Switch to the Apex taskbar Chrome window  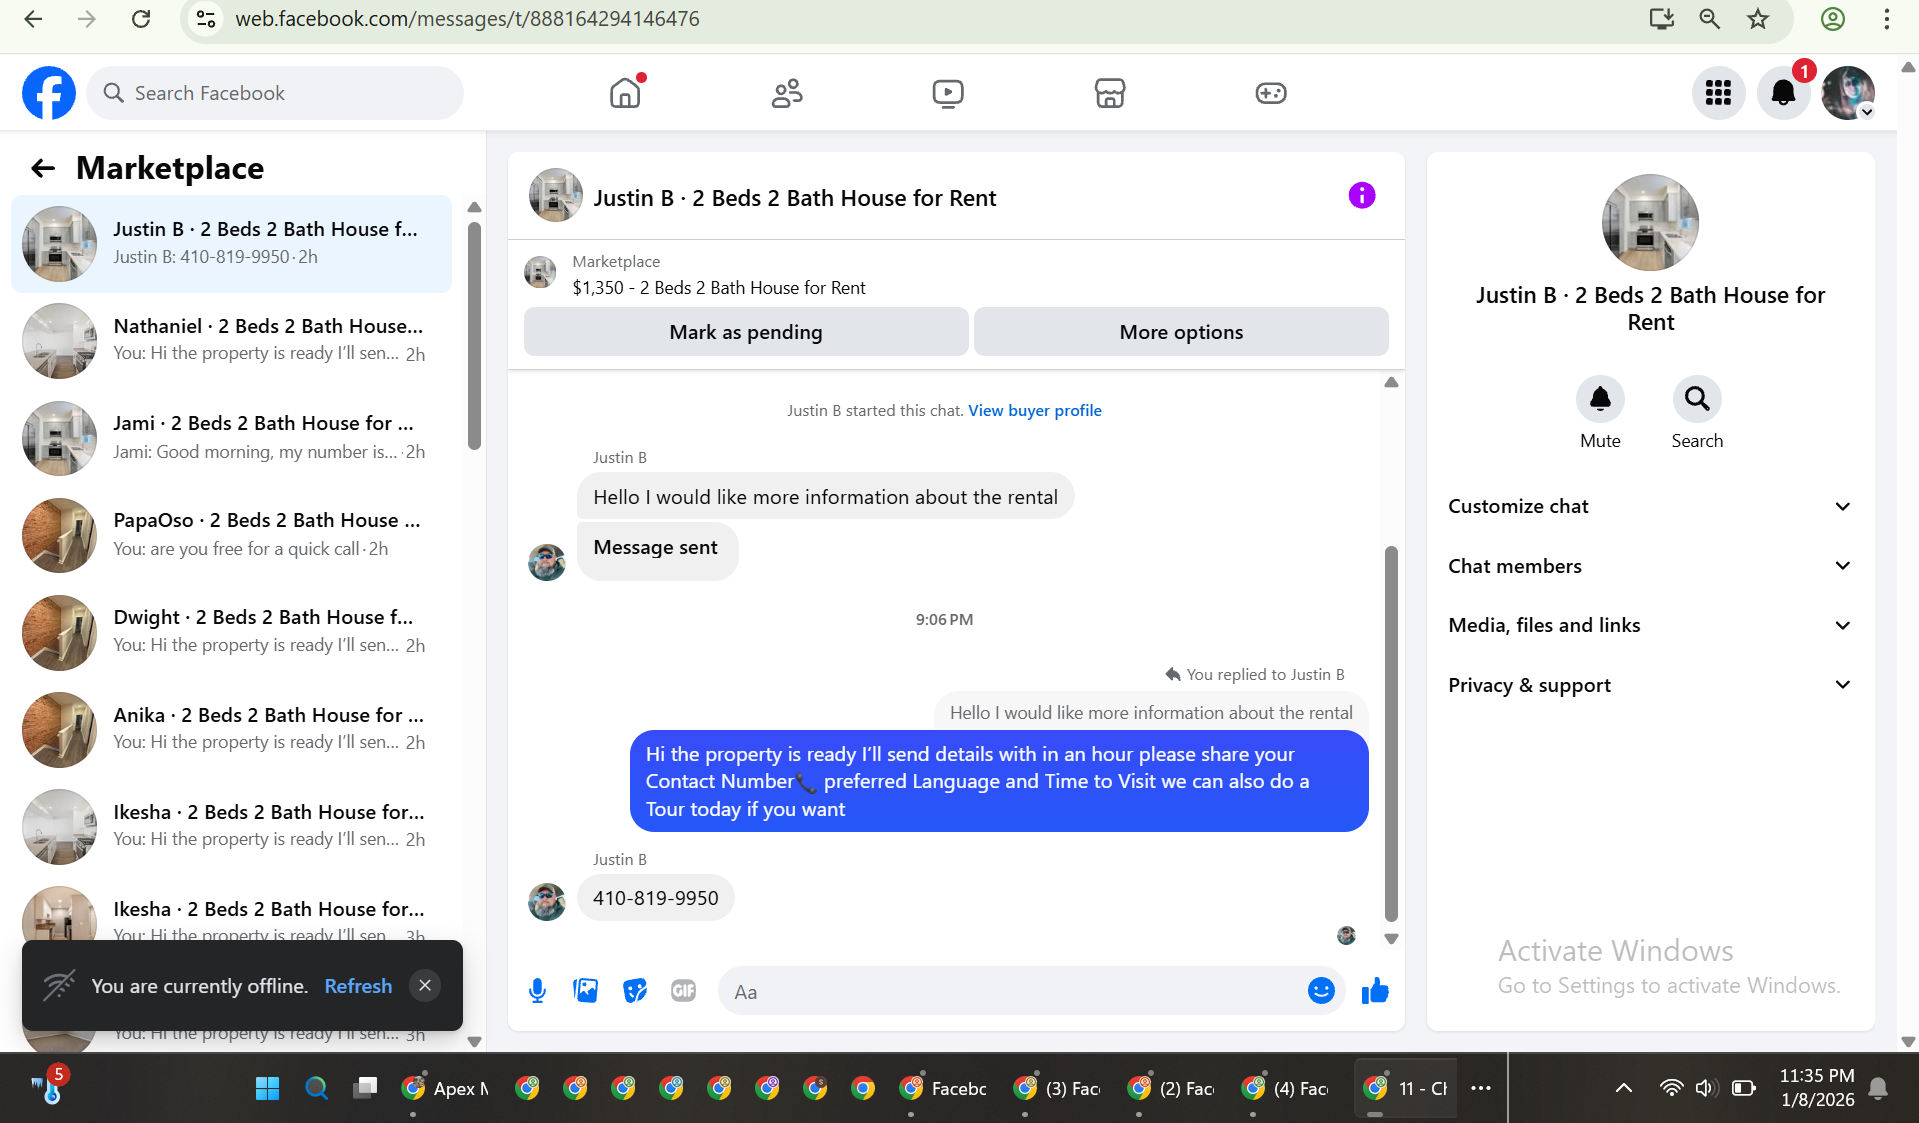(x=445, y=1088)
